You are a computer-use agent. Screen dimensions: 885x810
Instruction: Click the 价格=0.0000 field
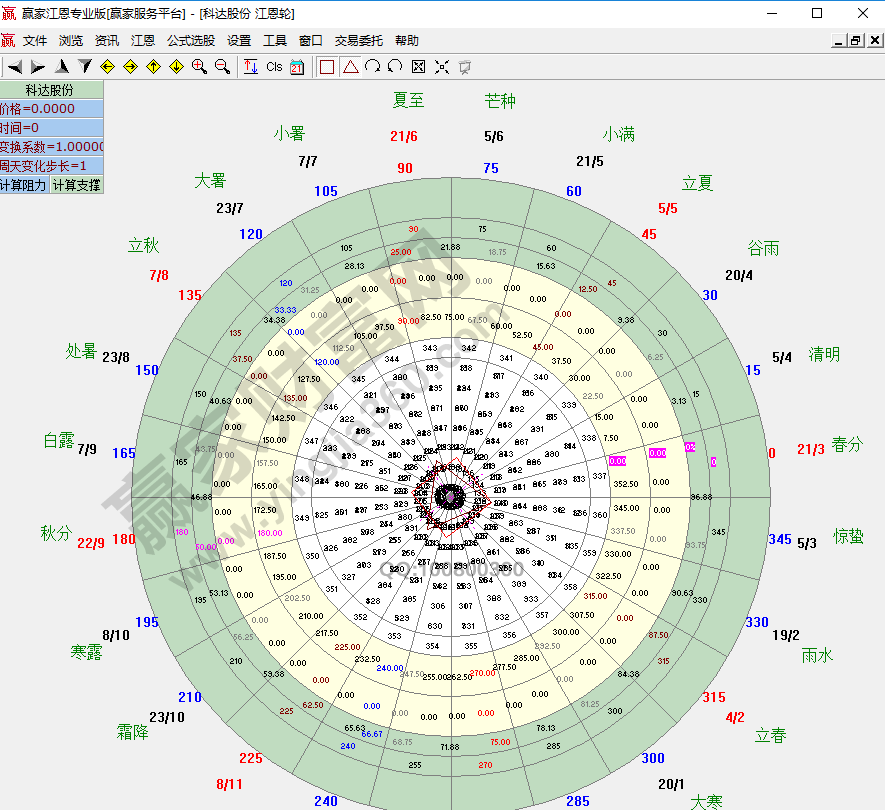pyautogui.click(x=52, y=109)
